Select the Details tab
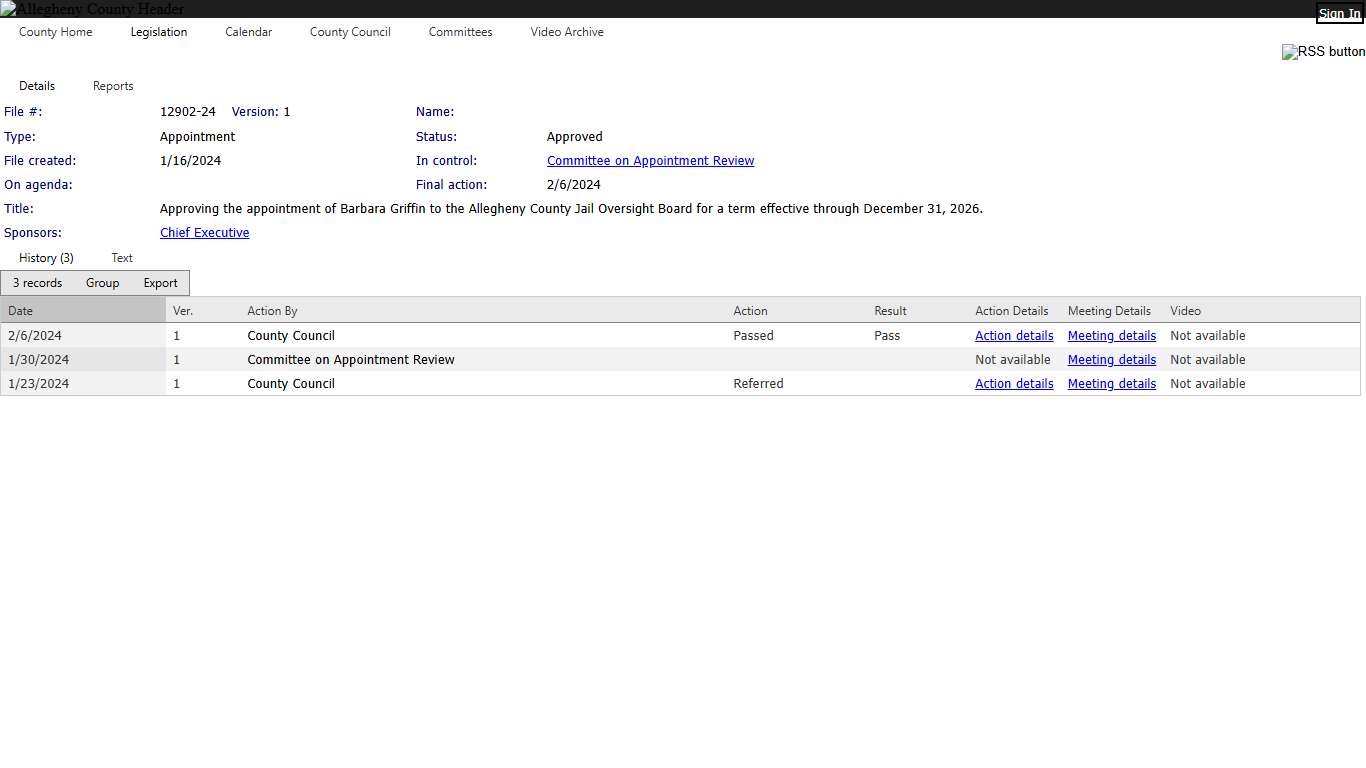The image size is (1366, 768). (x=37, y=86)
